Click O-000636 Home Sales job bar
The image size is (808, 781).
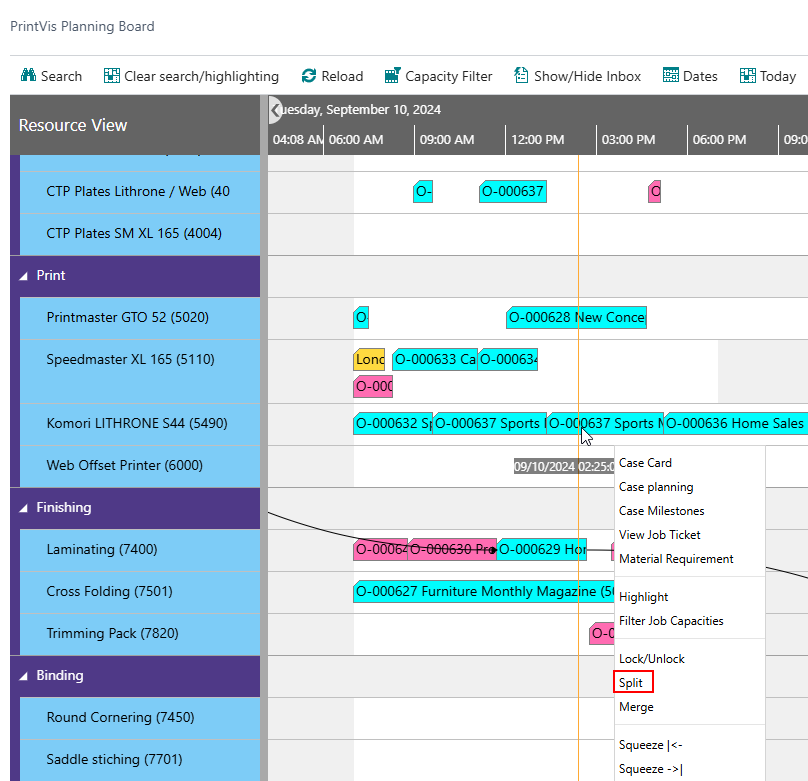pyautogui.click(x=735, y=423)
